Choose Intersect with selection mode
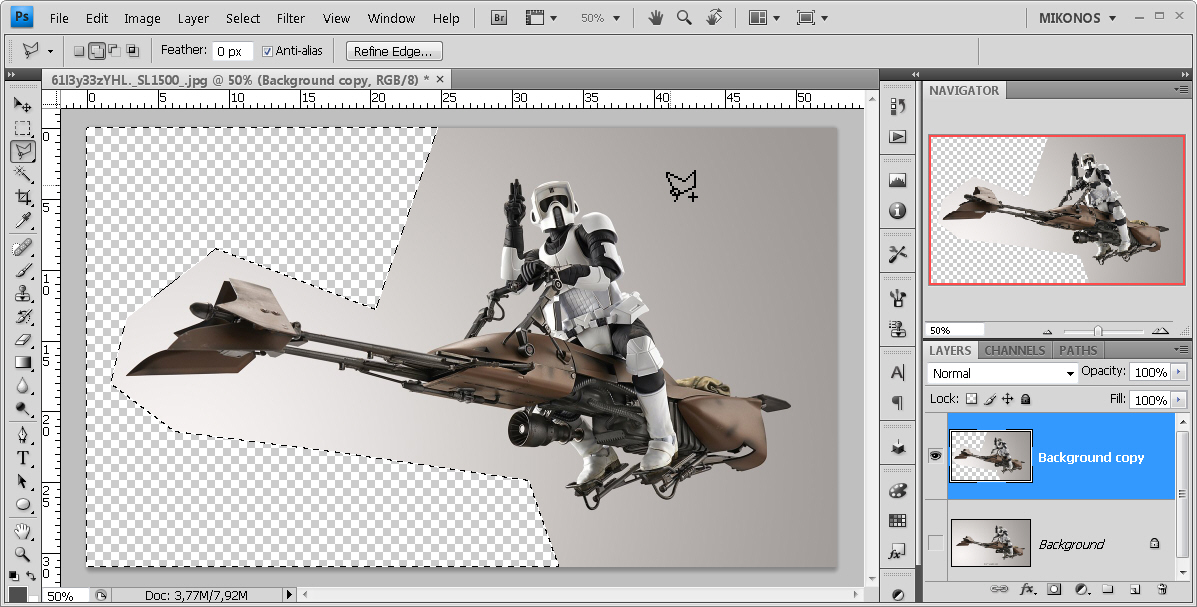The width and height of the screenshot is (1197, 607). coord(133,51)
